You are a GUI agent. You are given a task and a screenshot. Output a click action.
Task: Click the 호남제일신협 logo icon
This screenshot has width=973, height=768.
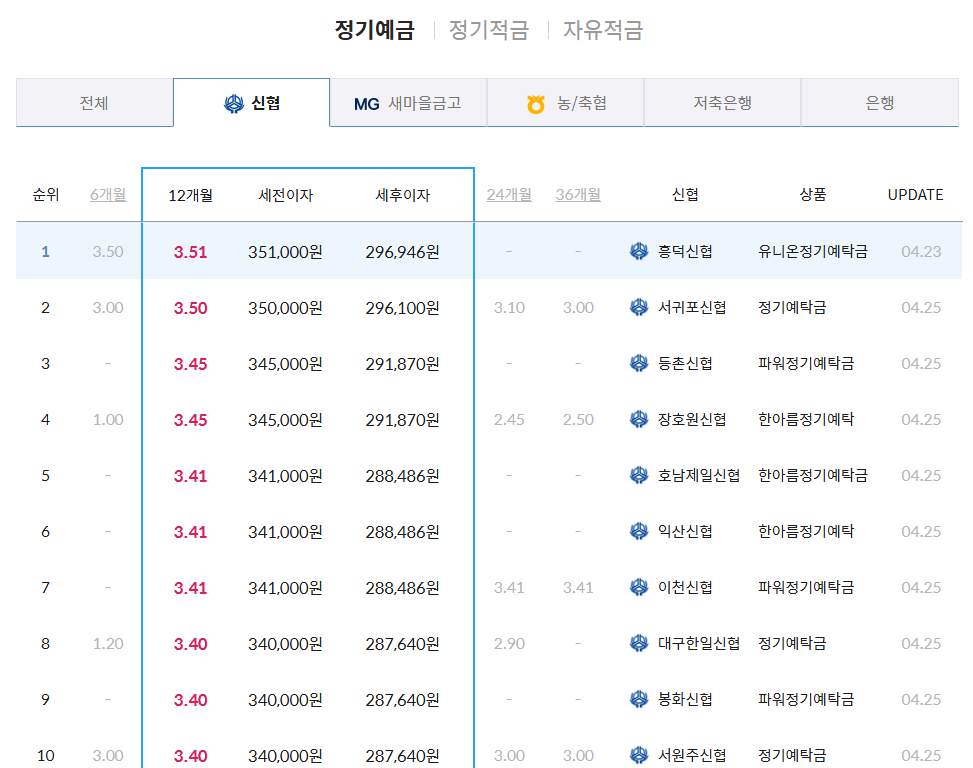click(639, 475)
